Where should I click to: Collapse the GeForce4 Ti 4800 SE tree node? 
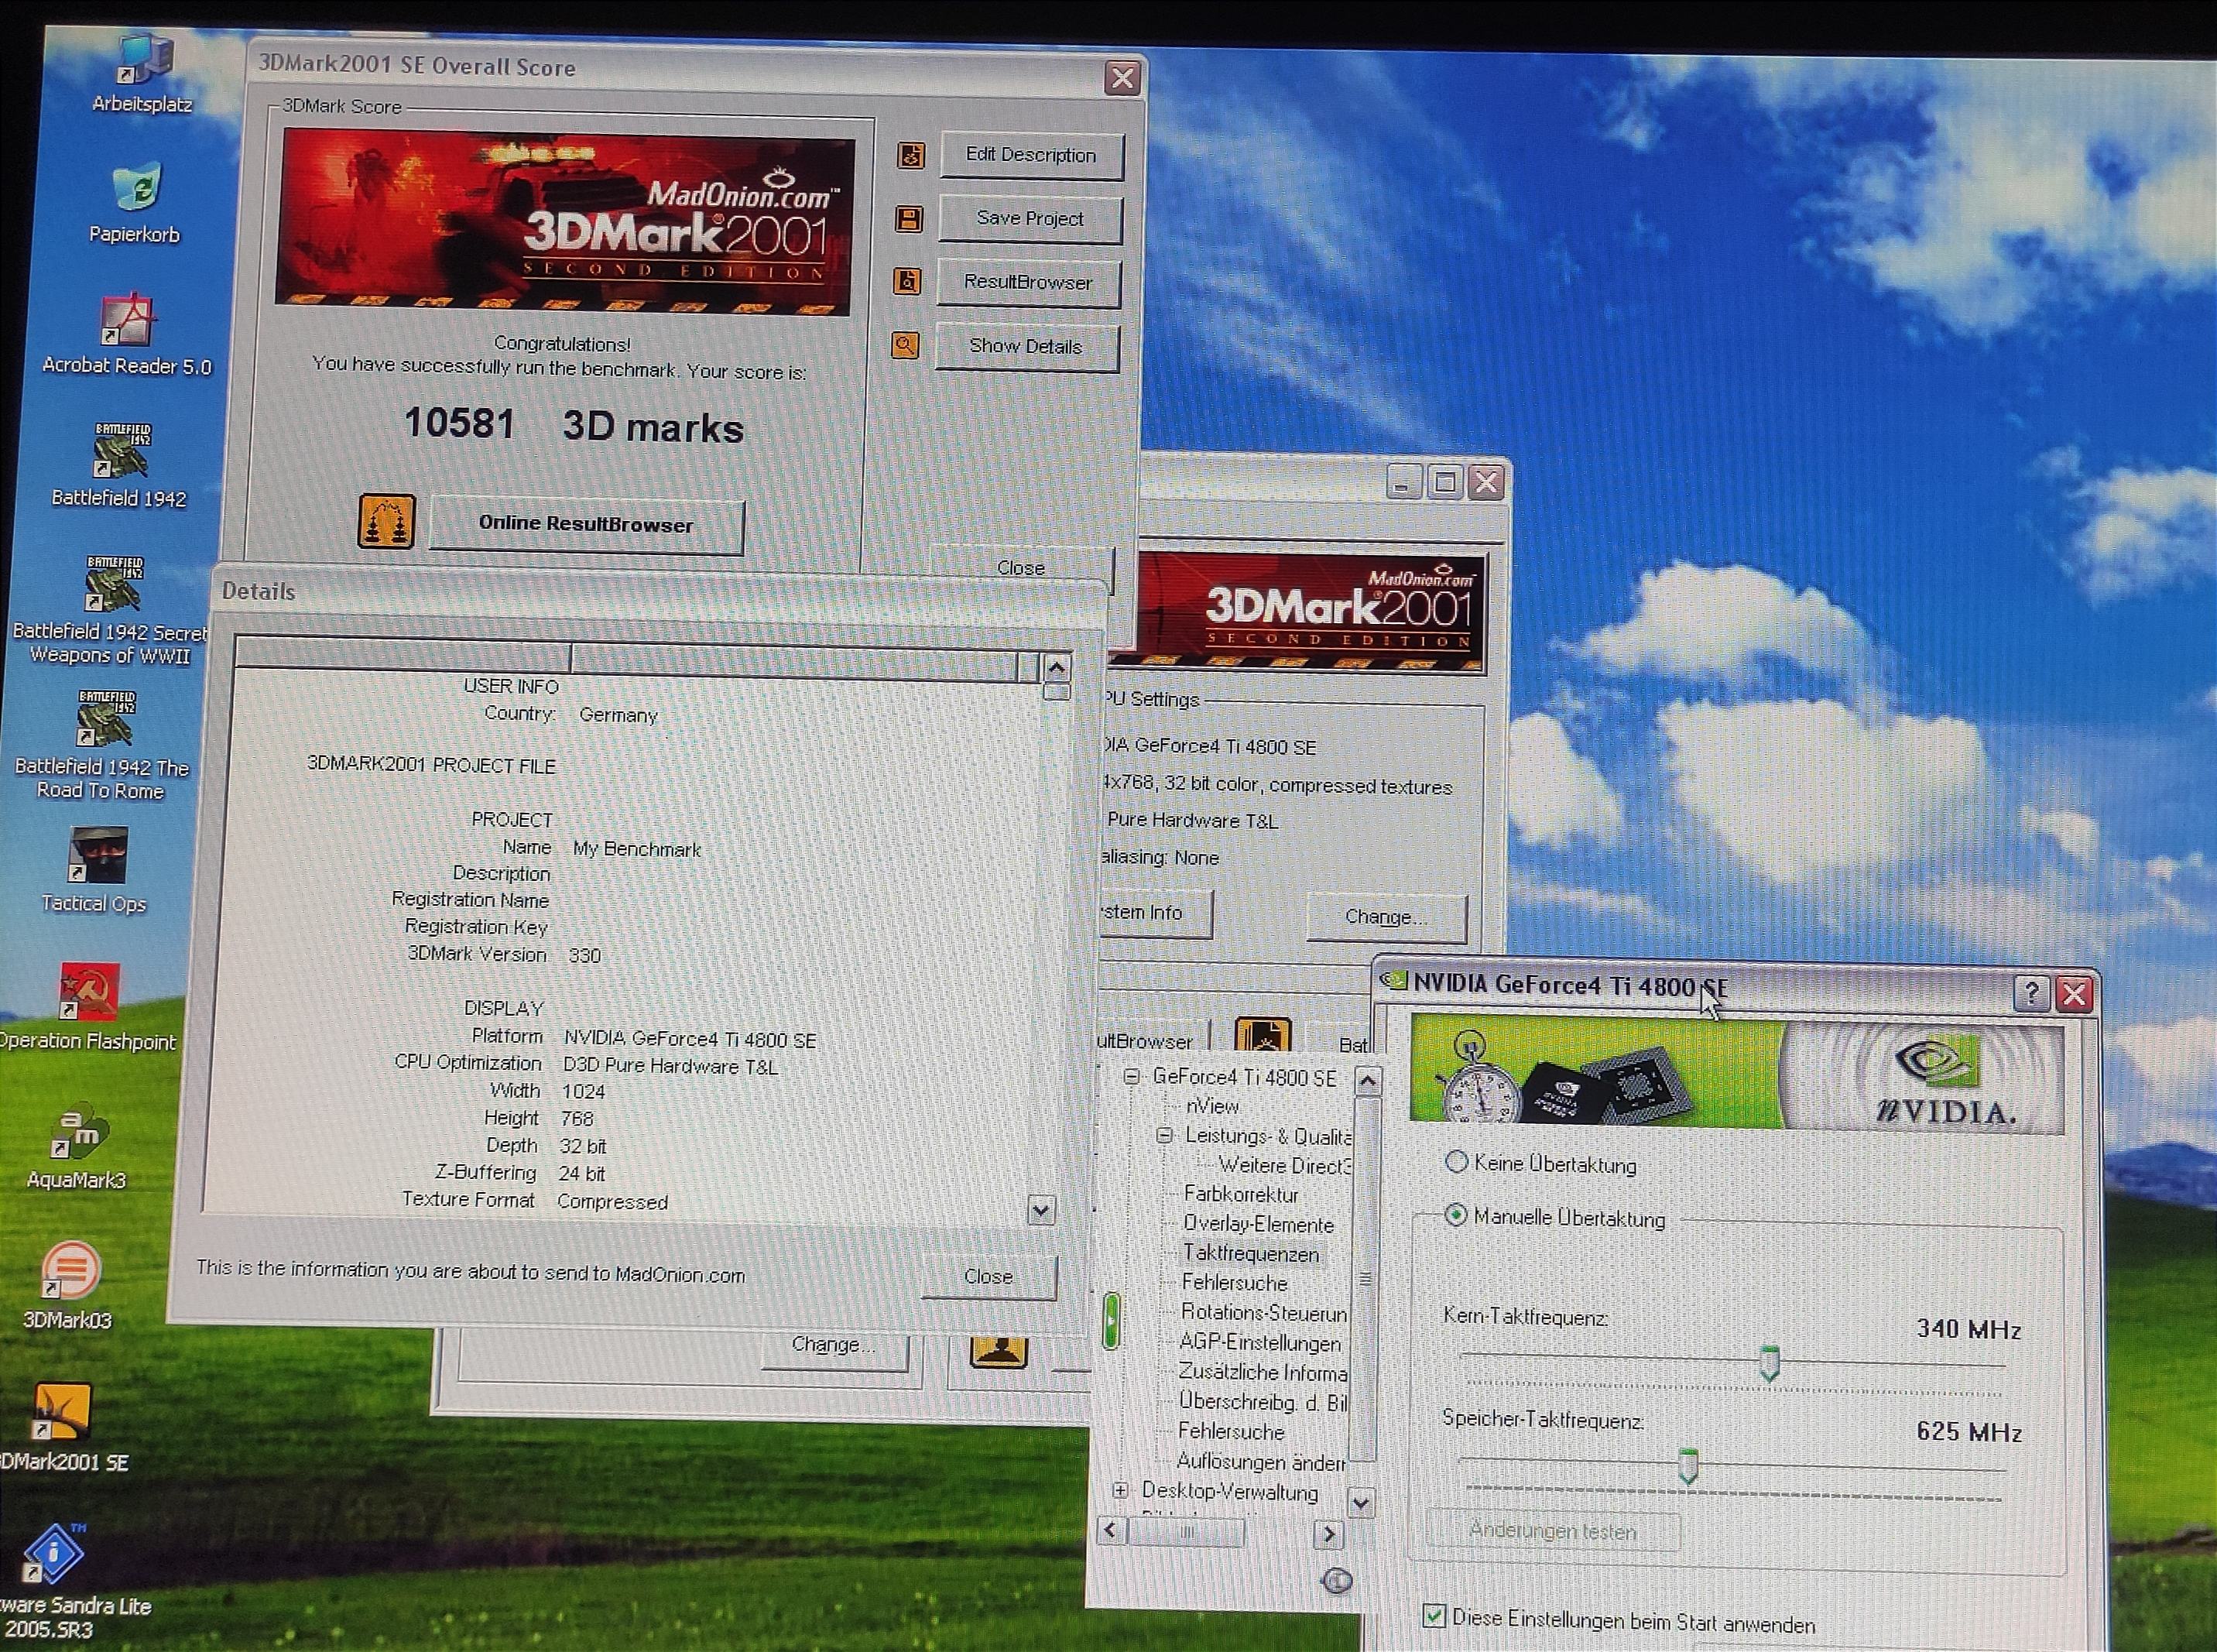(1132, 1076)
